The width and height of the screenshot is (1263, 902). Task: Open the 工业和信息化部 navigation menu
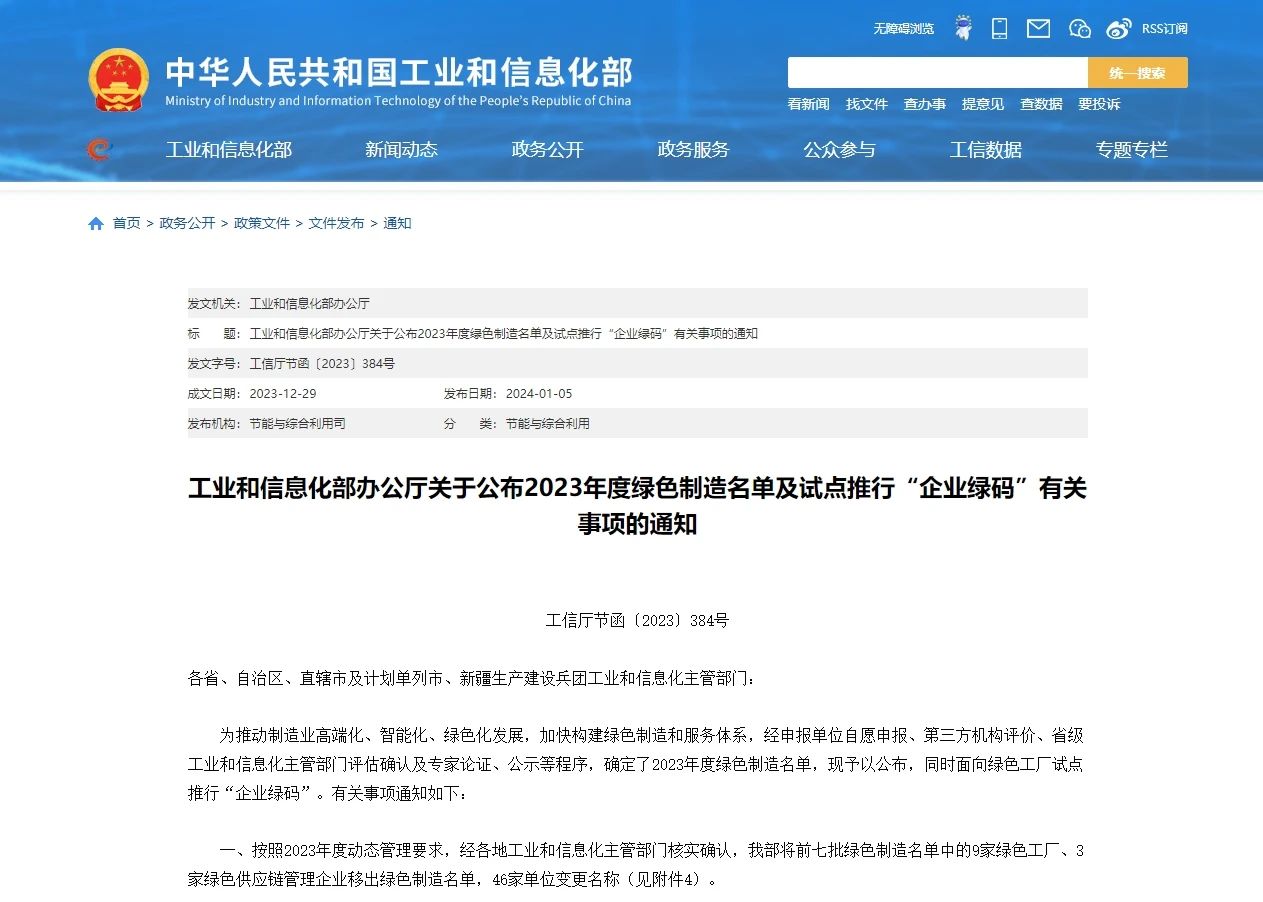point(228,150)
